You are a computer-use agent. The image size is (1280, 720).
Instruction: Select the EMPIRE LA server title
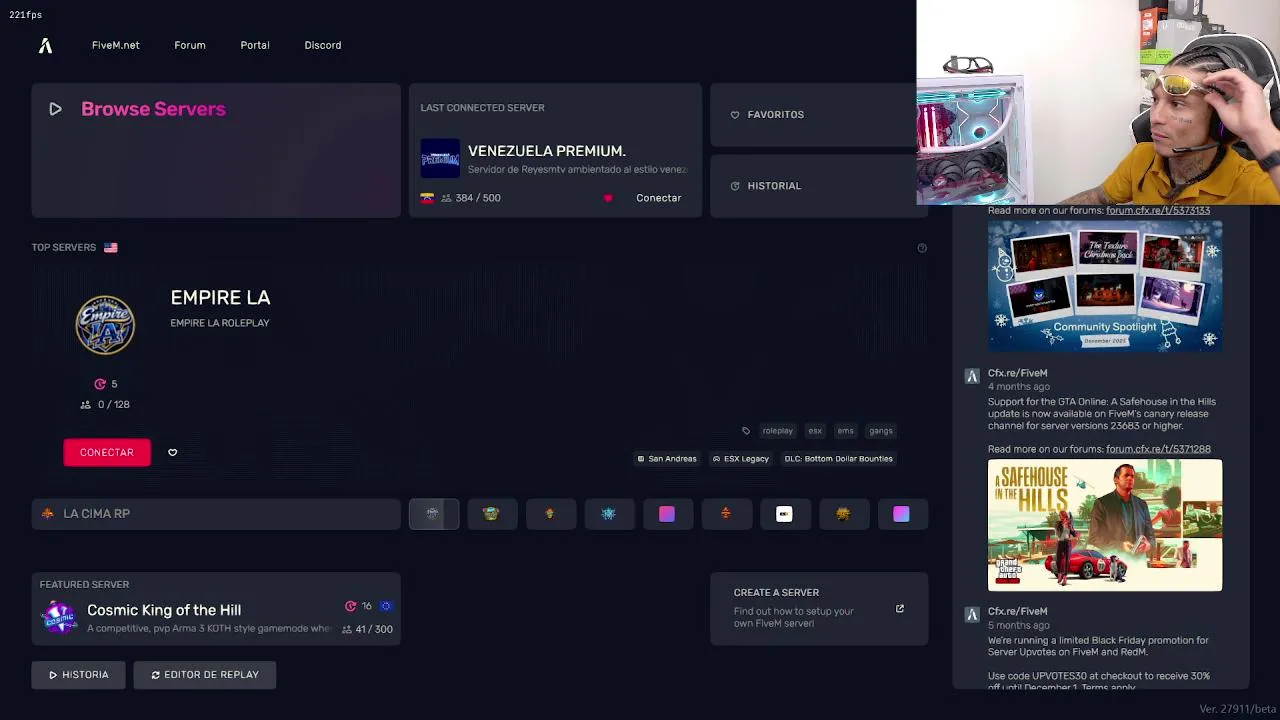pos(220,298)
